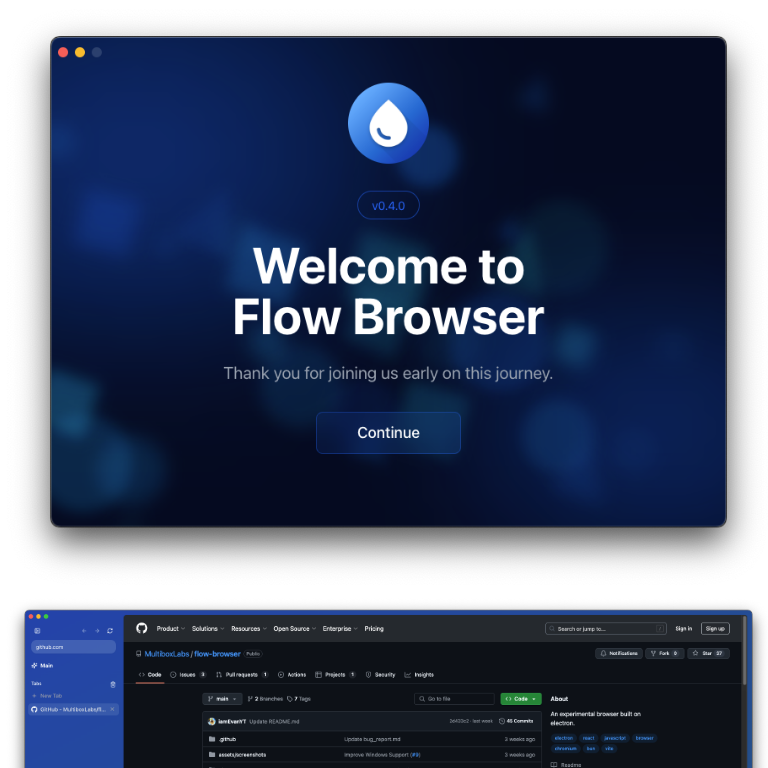Click the electron topic tag
Screen dimensions: 768x768
tap(563, 738)
